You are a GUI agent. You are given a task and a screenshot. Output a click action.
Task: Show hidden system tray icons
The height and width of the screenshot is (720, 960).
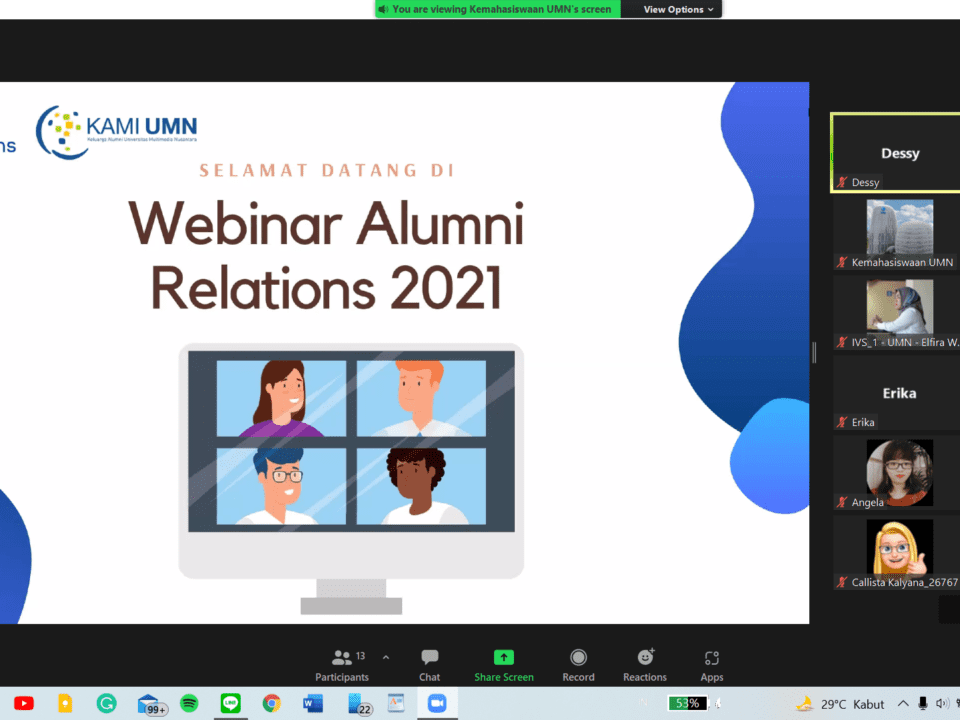tap(903, 704)
